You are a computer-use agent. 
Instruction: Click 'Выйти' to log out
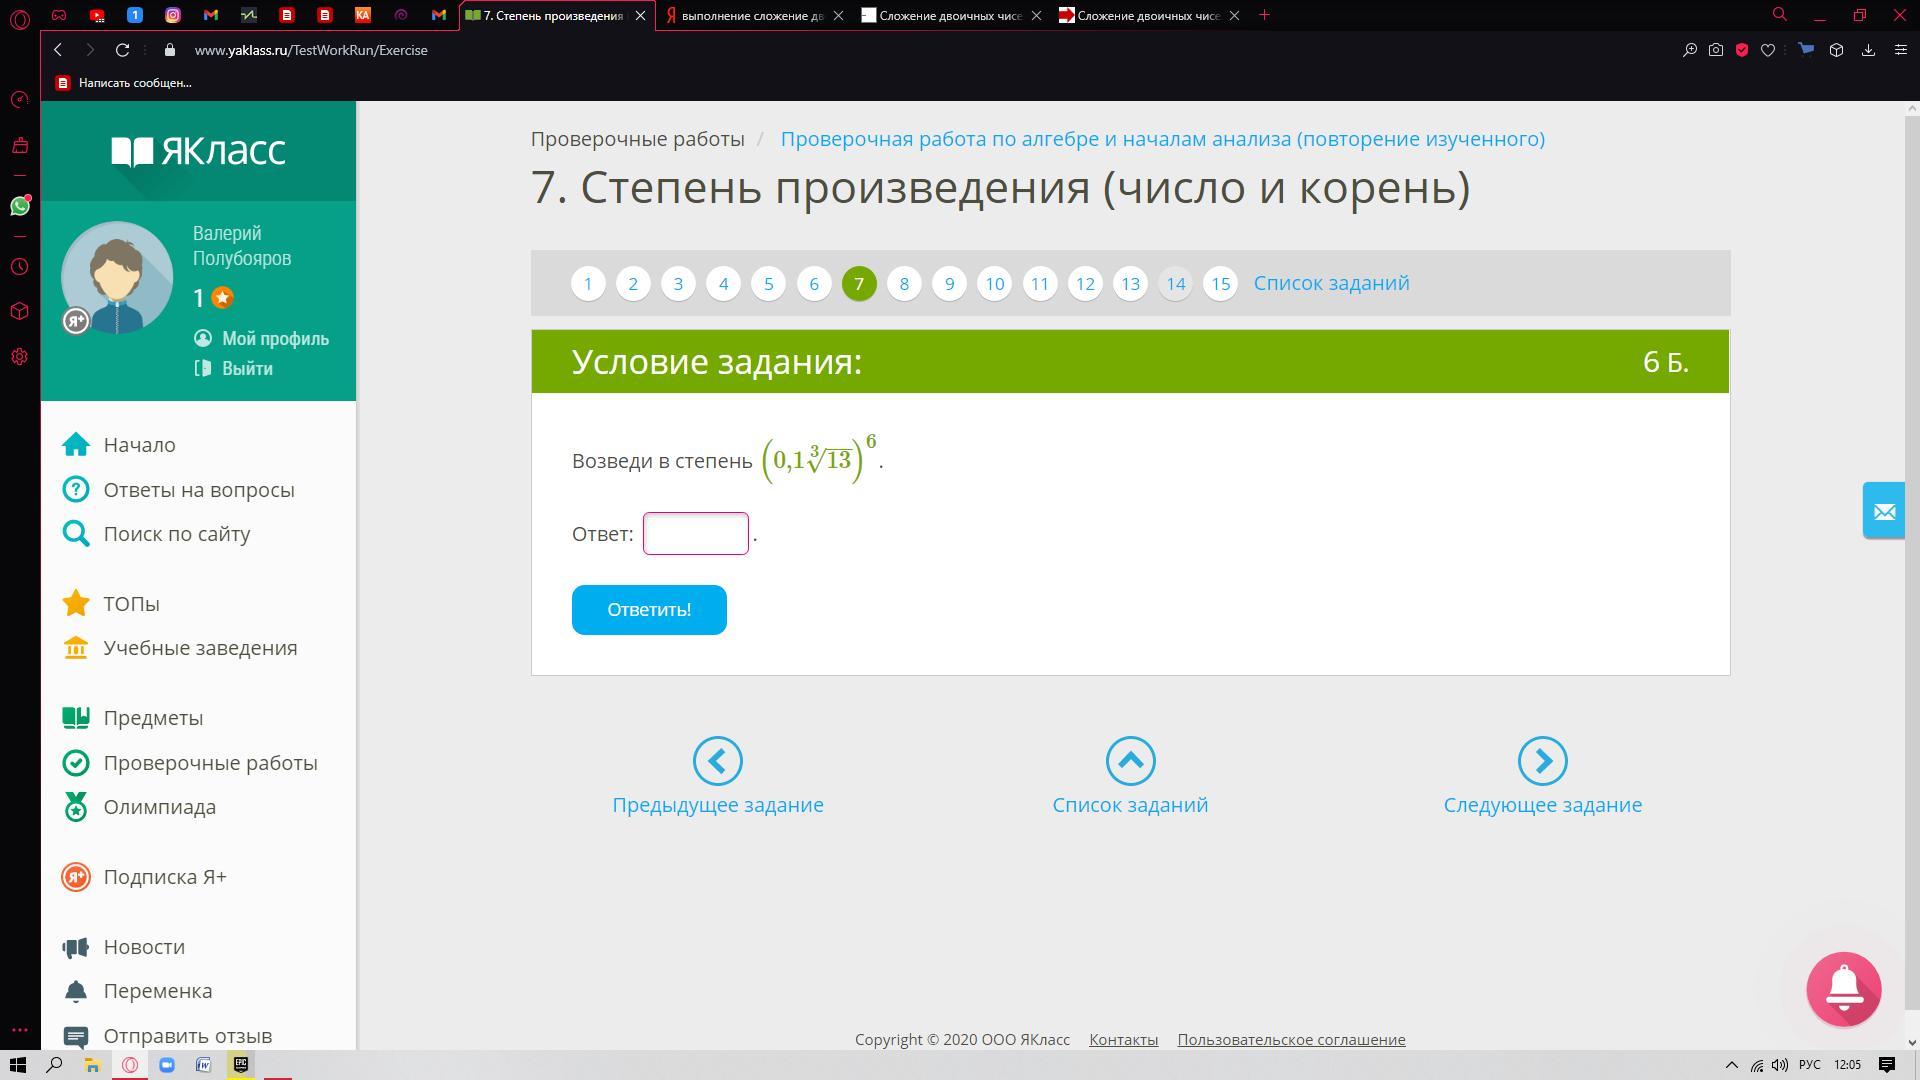[247, 368]
